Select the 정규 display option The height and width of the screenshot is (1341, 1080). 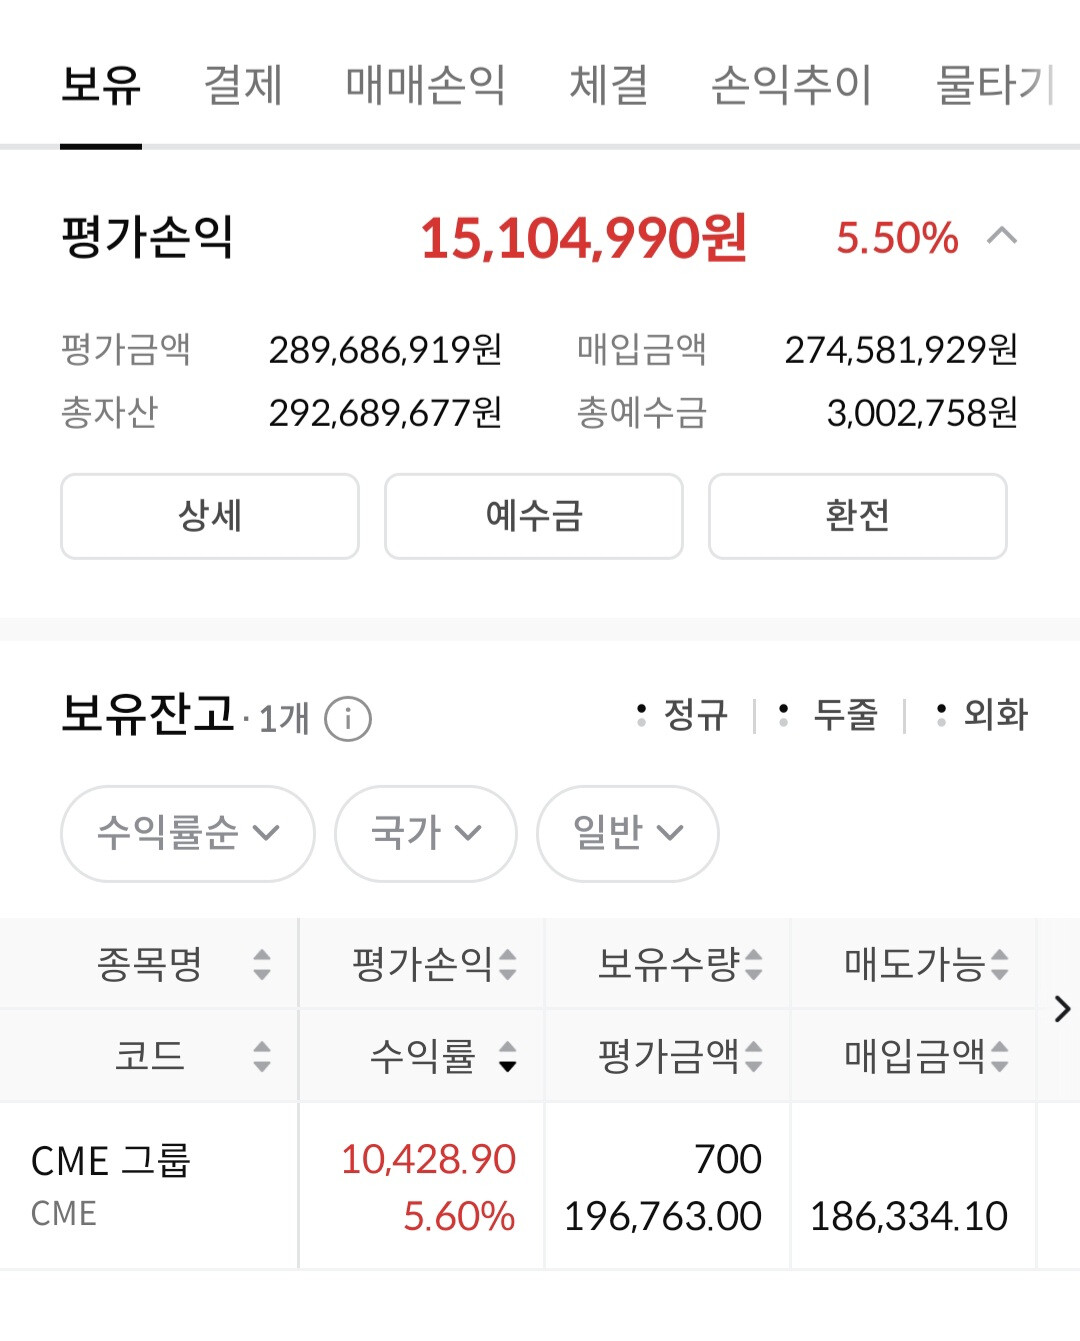pos(684,714)
